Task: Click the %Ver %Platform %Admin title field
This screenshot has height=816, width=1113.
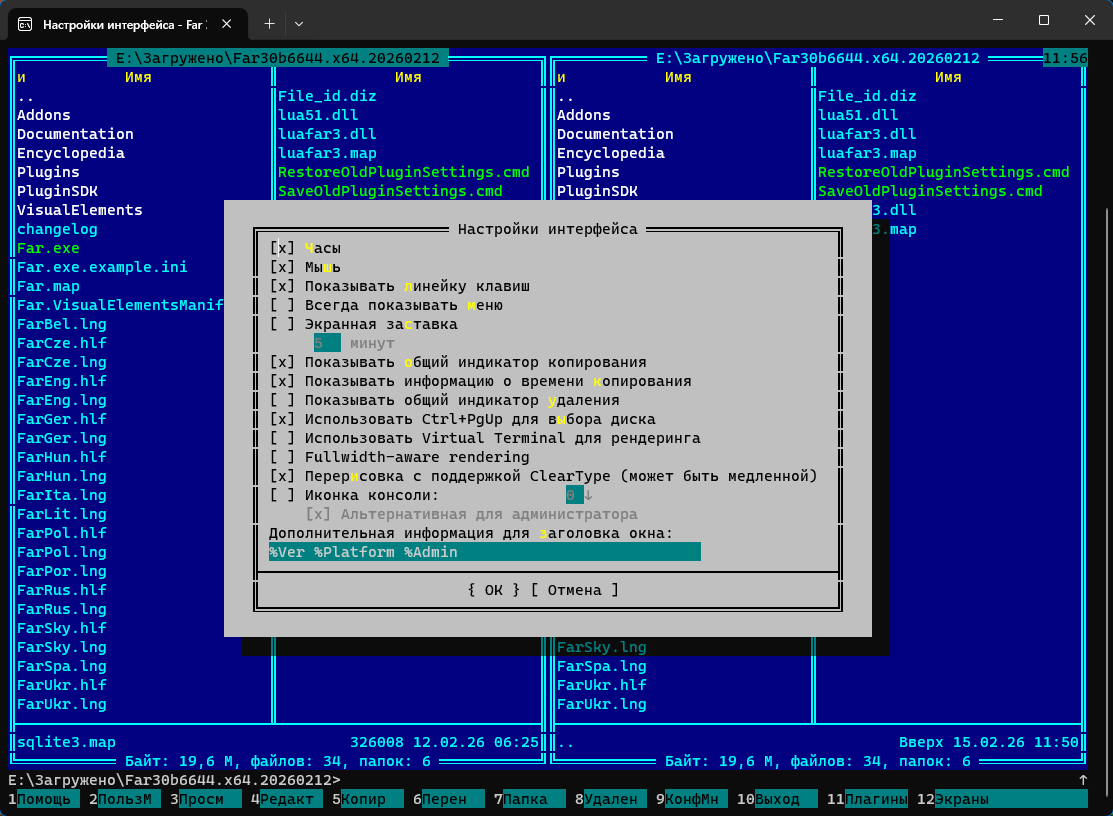Action: [x=484, y=552]
